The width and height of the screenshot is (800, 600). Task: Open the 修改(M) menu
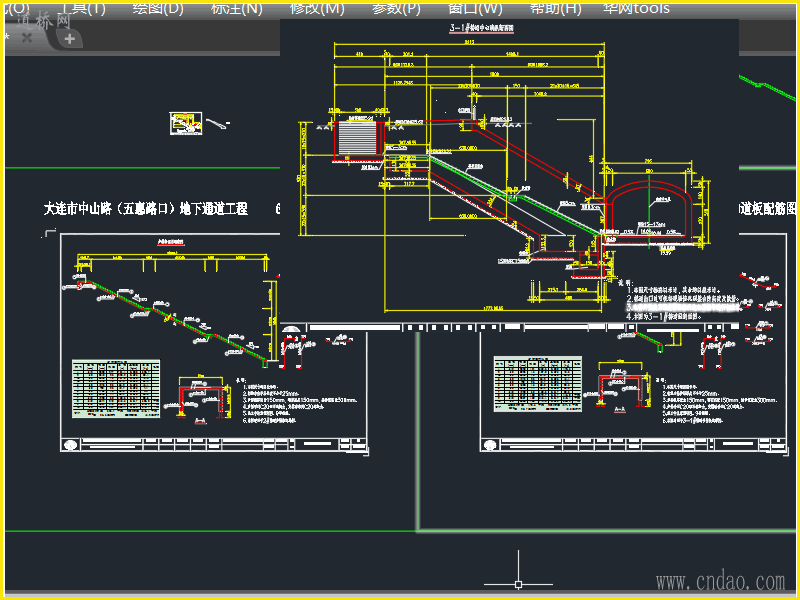pyautogui.click(x=317, y=8)
